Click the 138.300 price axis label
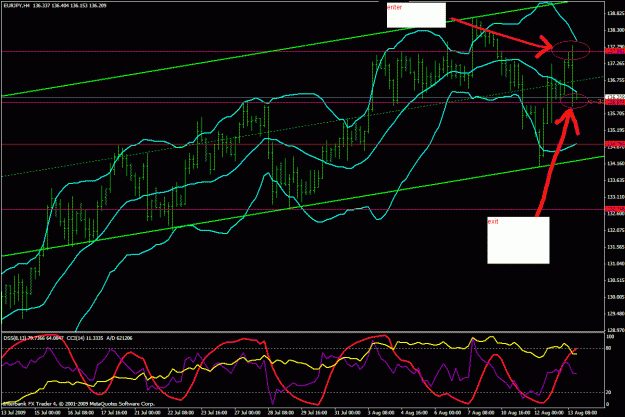The image size is (625, 417). (x=615, y=30)
